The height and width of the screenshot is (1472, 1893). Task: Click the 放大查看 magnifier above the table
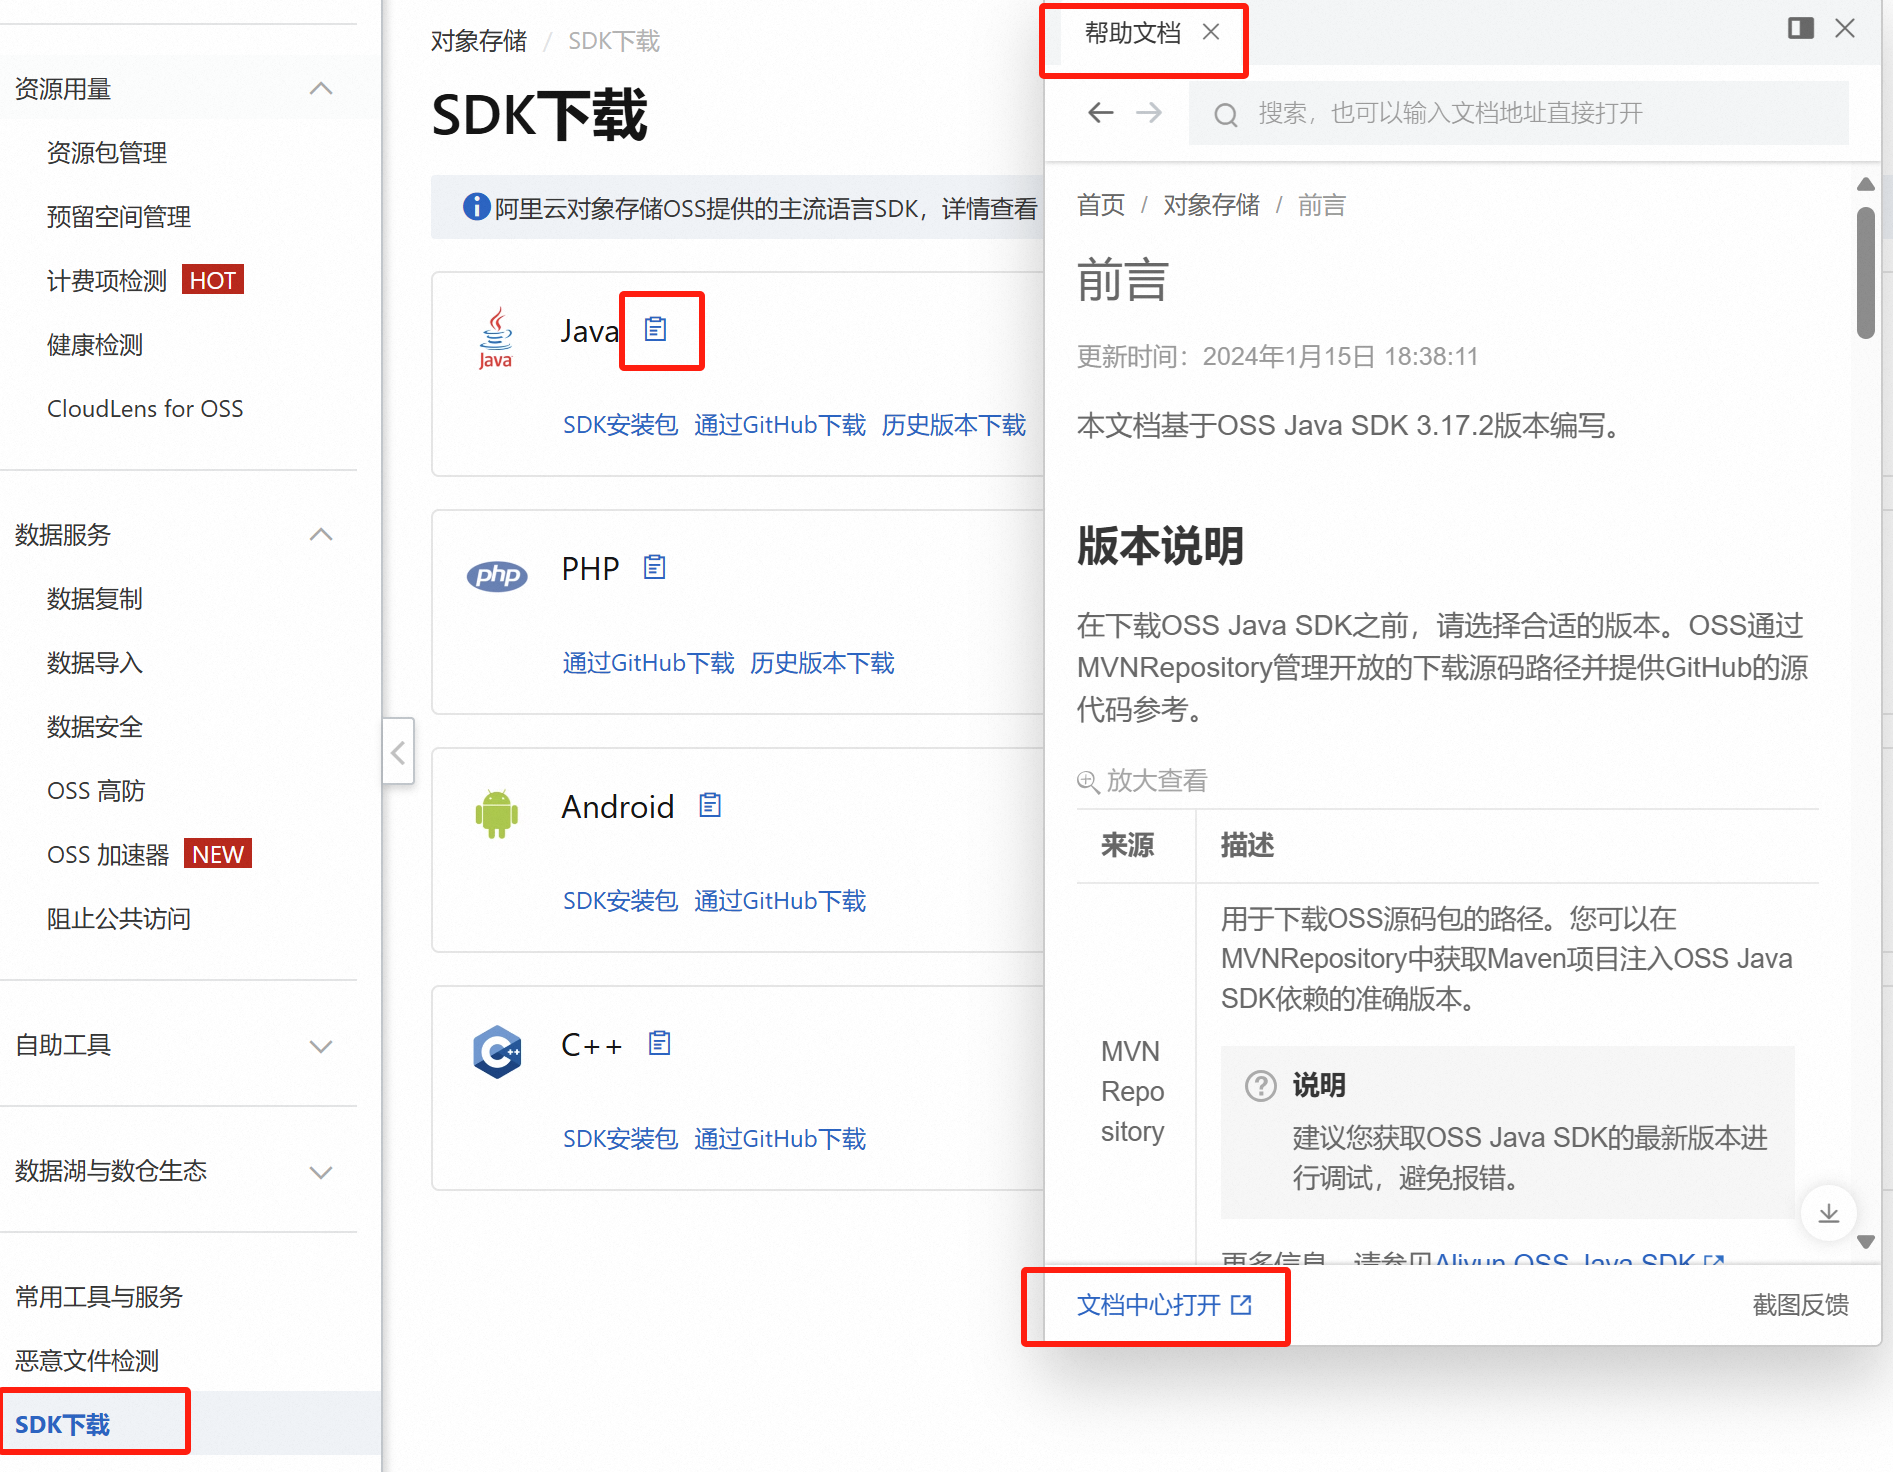[1143, 781]
